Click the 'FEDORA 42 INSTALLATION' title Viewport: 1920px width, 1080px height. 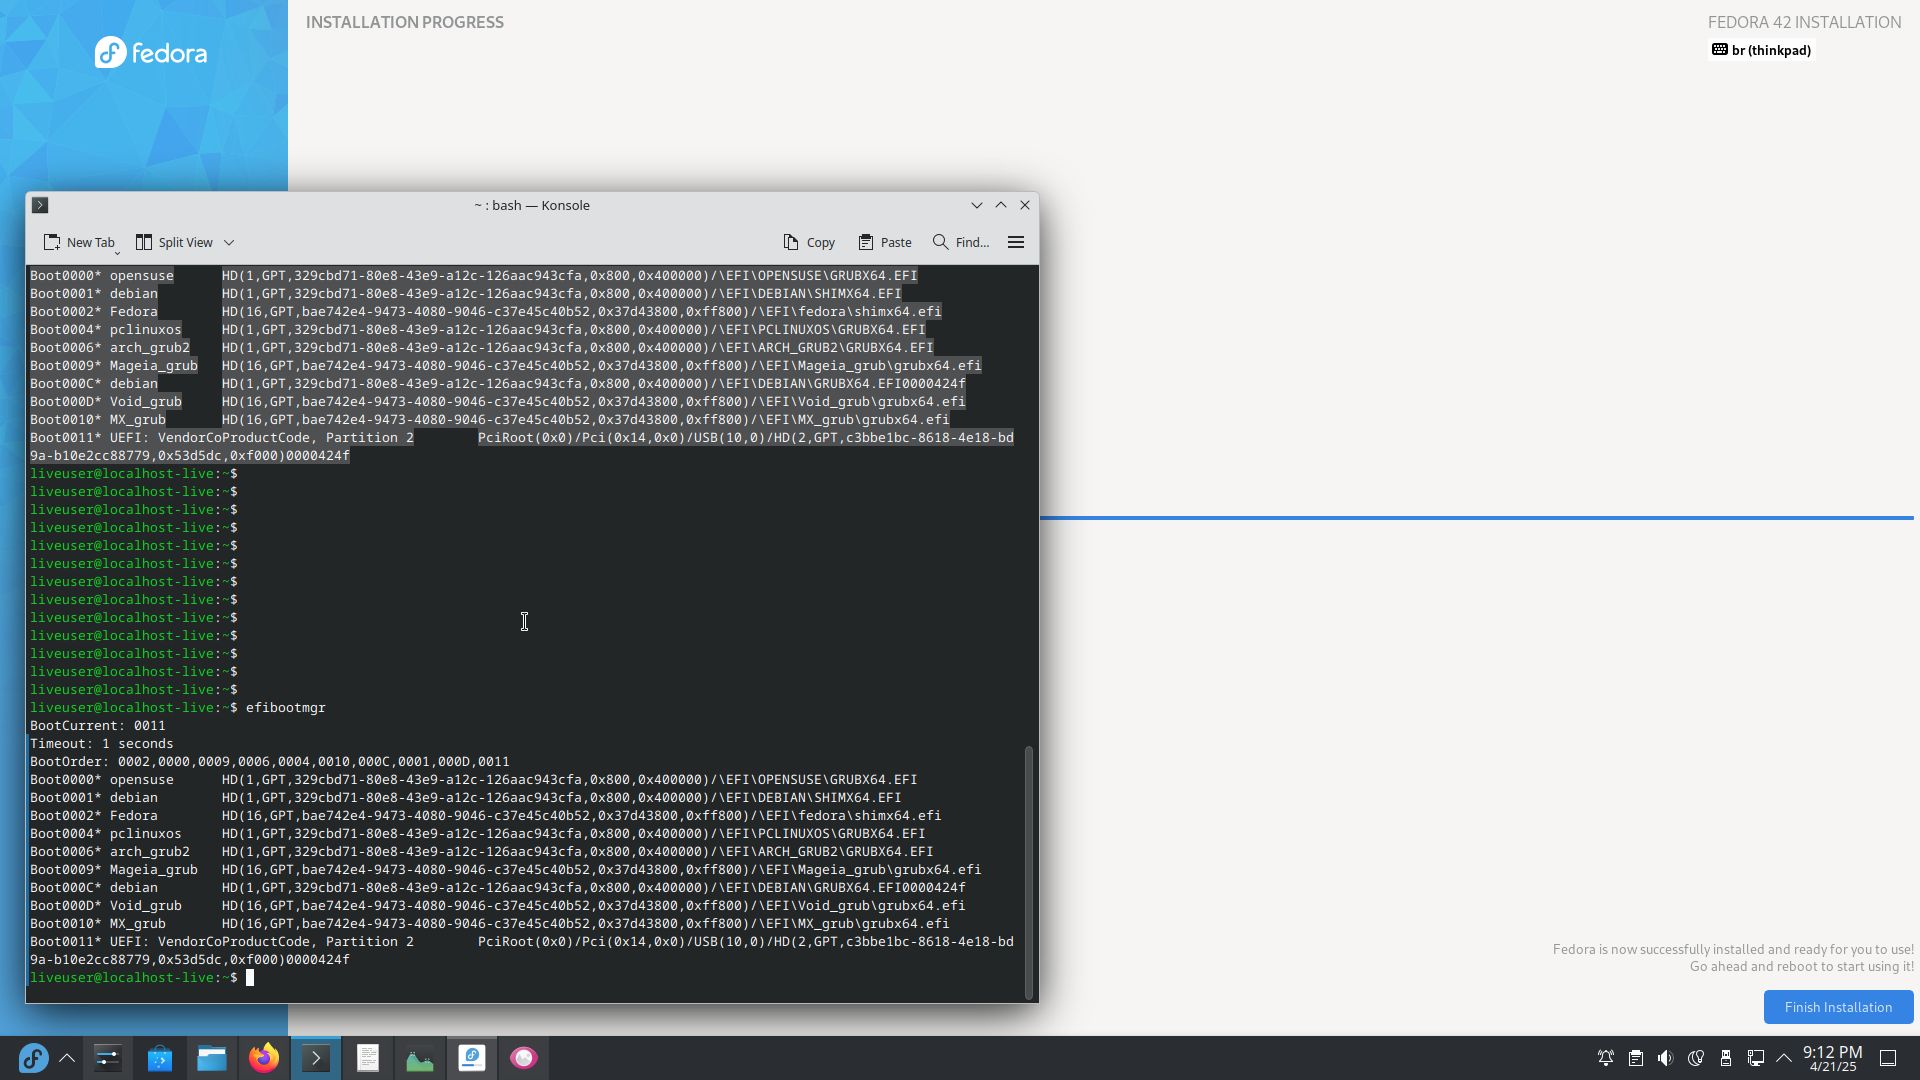click(x=1804, y=22)
